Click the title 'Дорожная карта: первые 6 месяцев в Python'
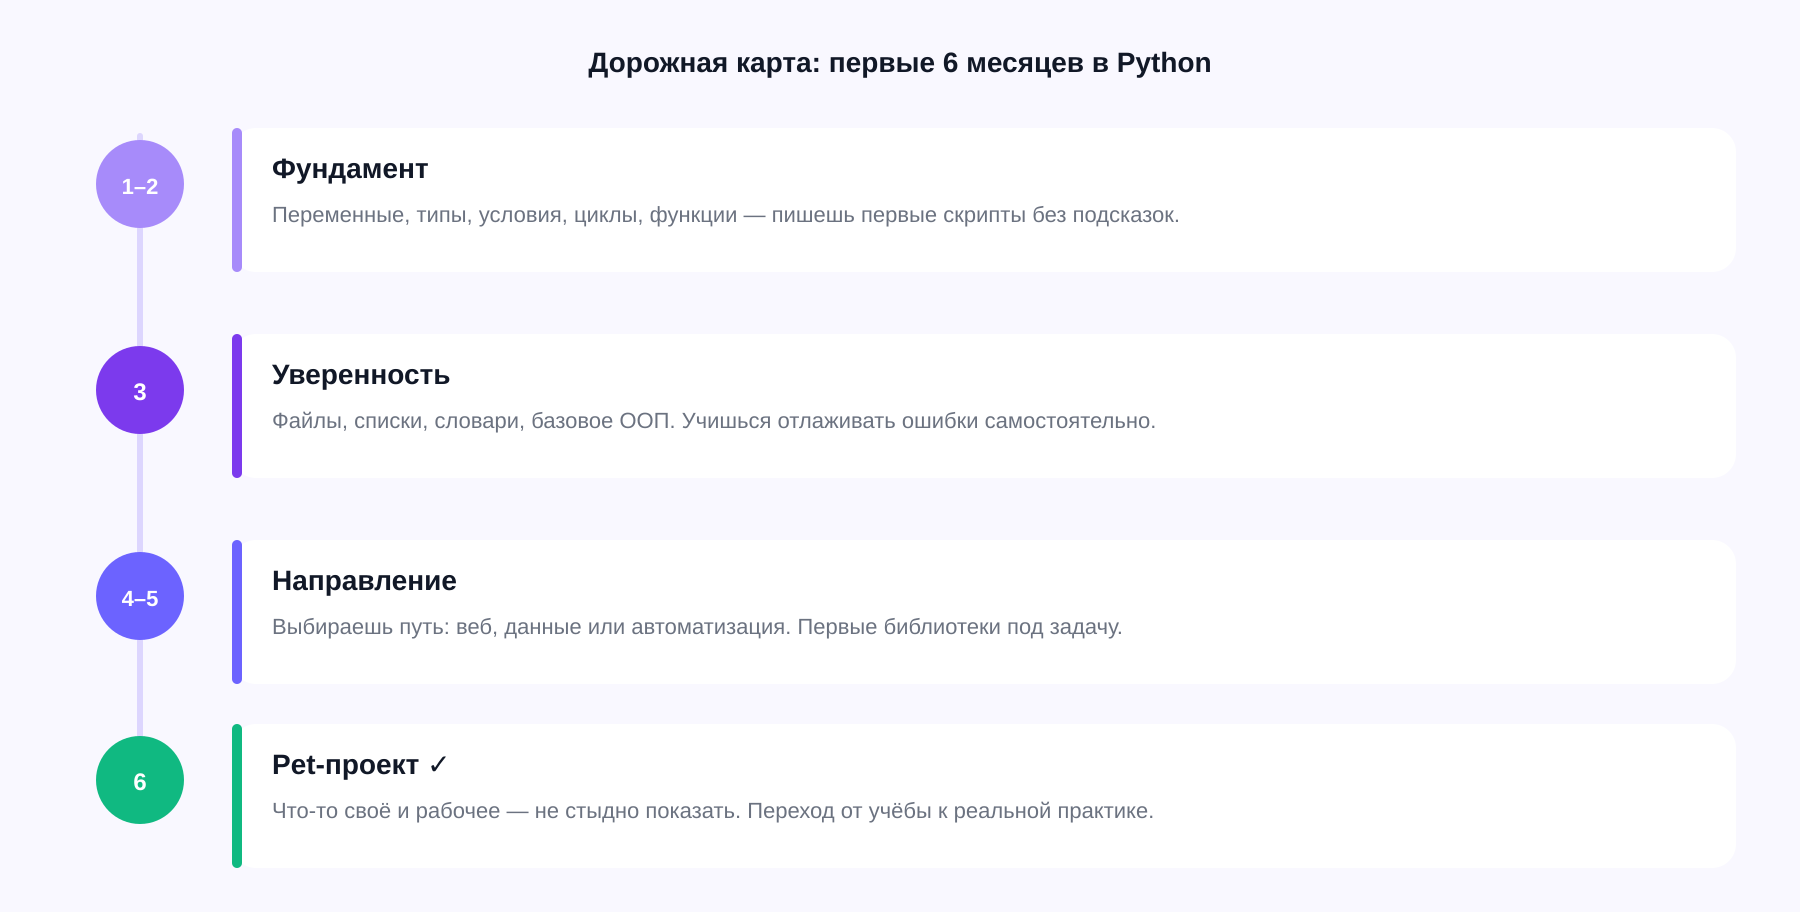Screen dimensions: 1800x912 (900, 63)
